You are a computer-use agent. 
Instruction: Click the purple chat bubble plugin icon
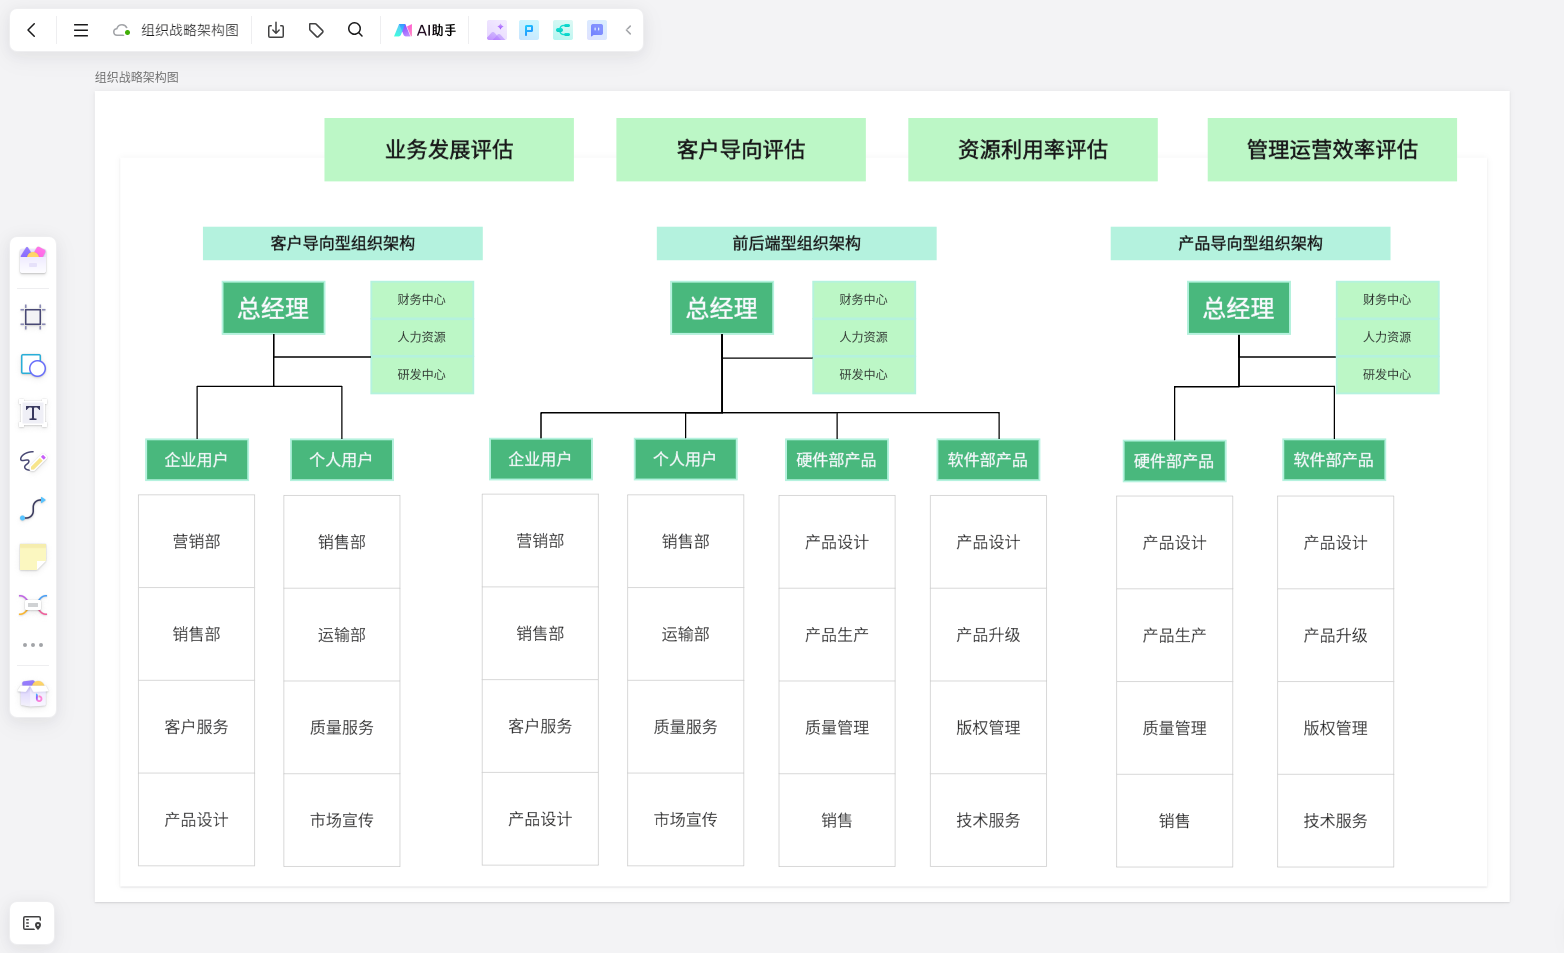[x=597, y=30]
